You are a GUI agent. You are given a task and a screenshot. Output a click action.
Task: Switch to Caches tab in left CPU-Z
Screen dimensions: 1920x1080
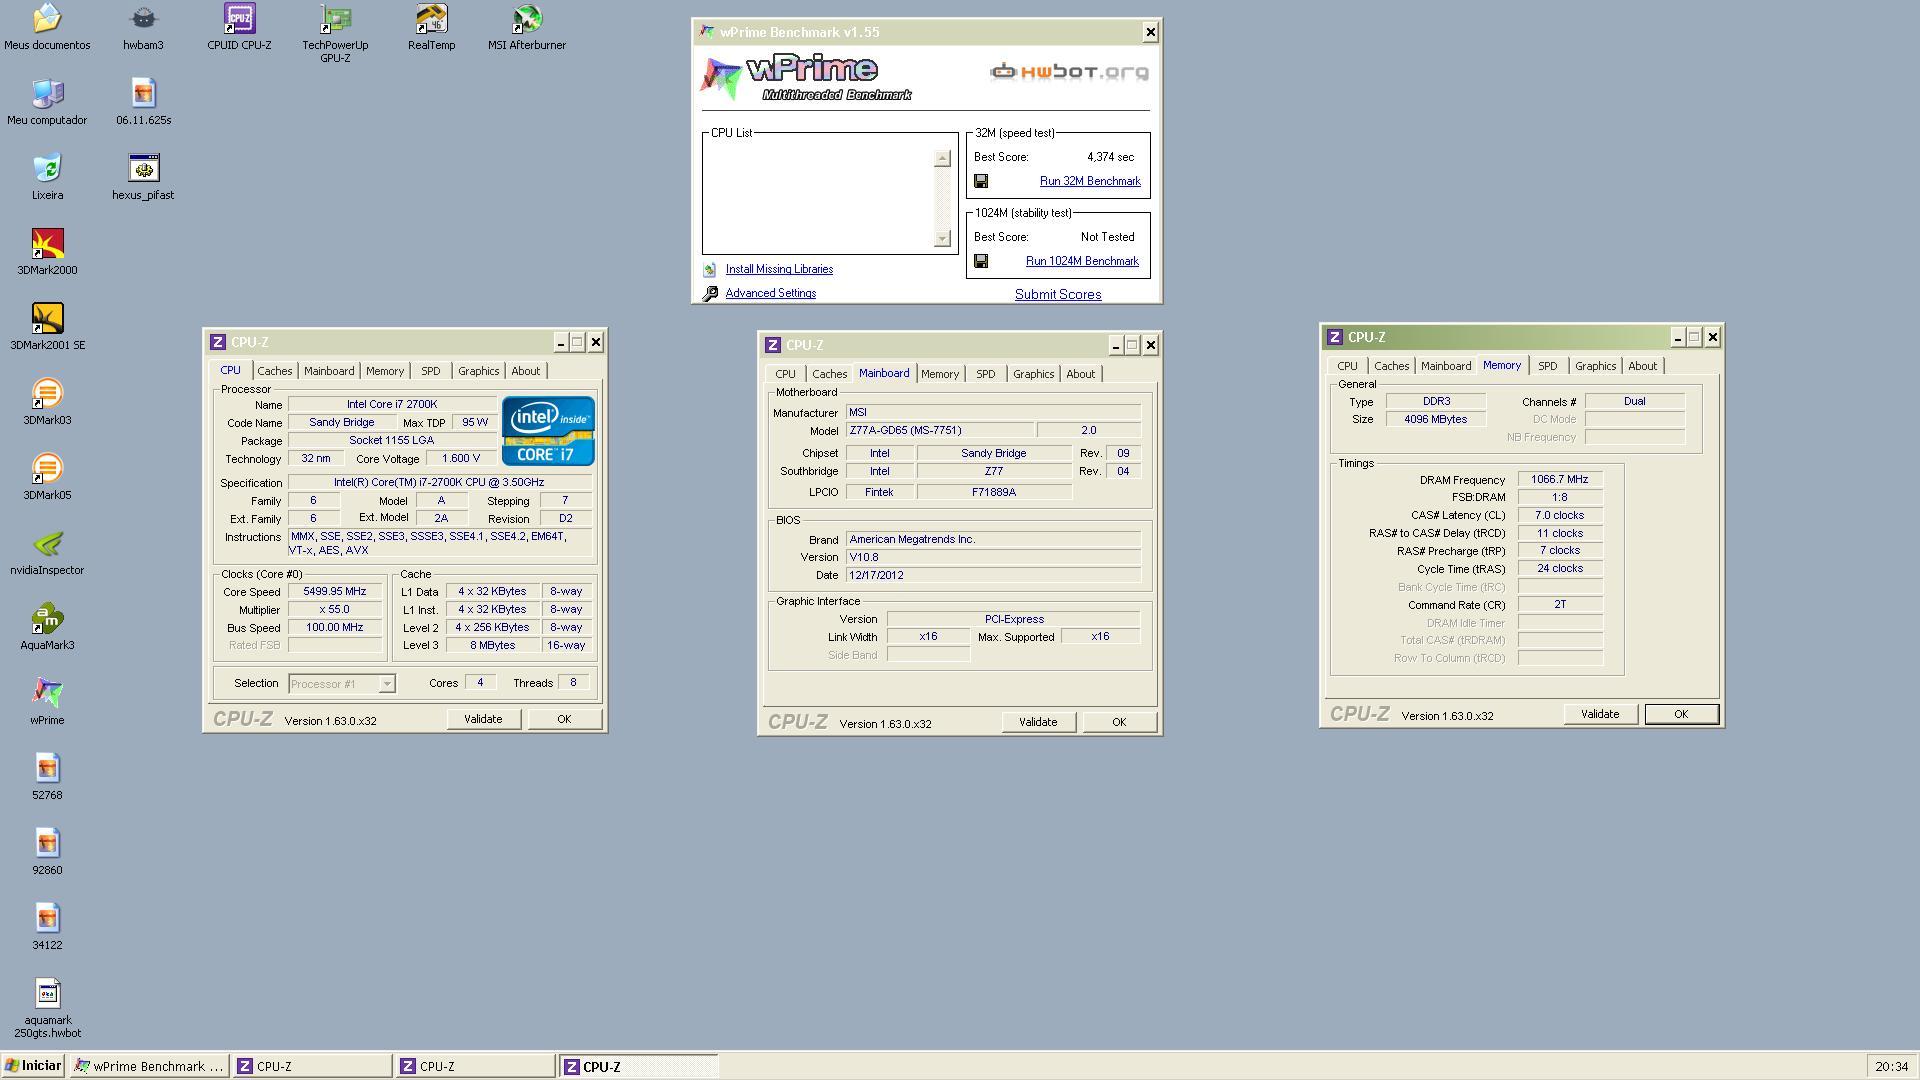pyautogui.click(x=275, y=371)
